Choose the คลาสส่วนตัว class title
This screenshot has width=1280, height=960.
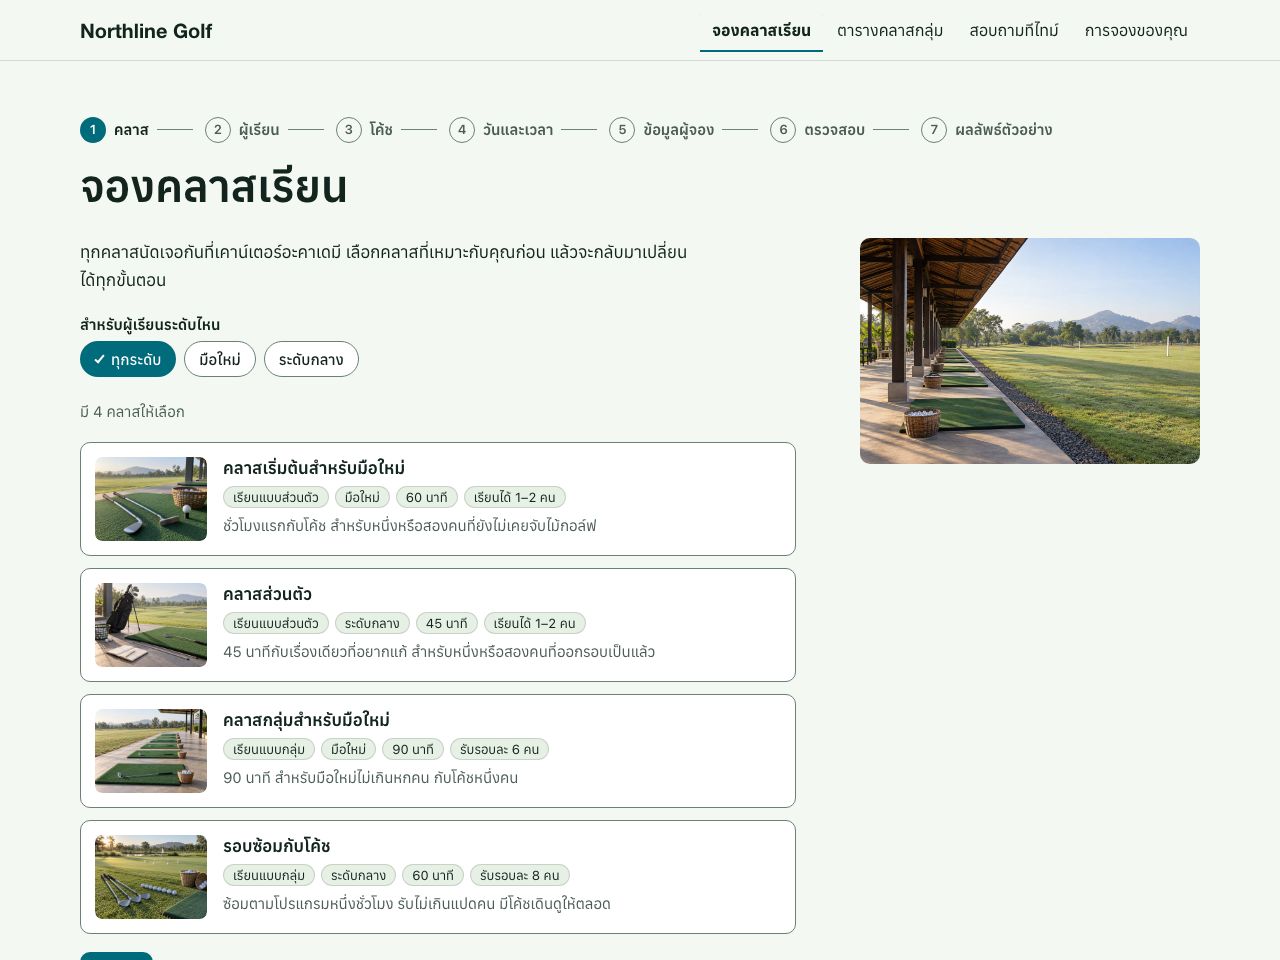point(267,594)
